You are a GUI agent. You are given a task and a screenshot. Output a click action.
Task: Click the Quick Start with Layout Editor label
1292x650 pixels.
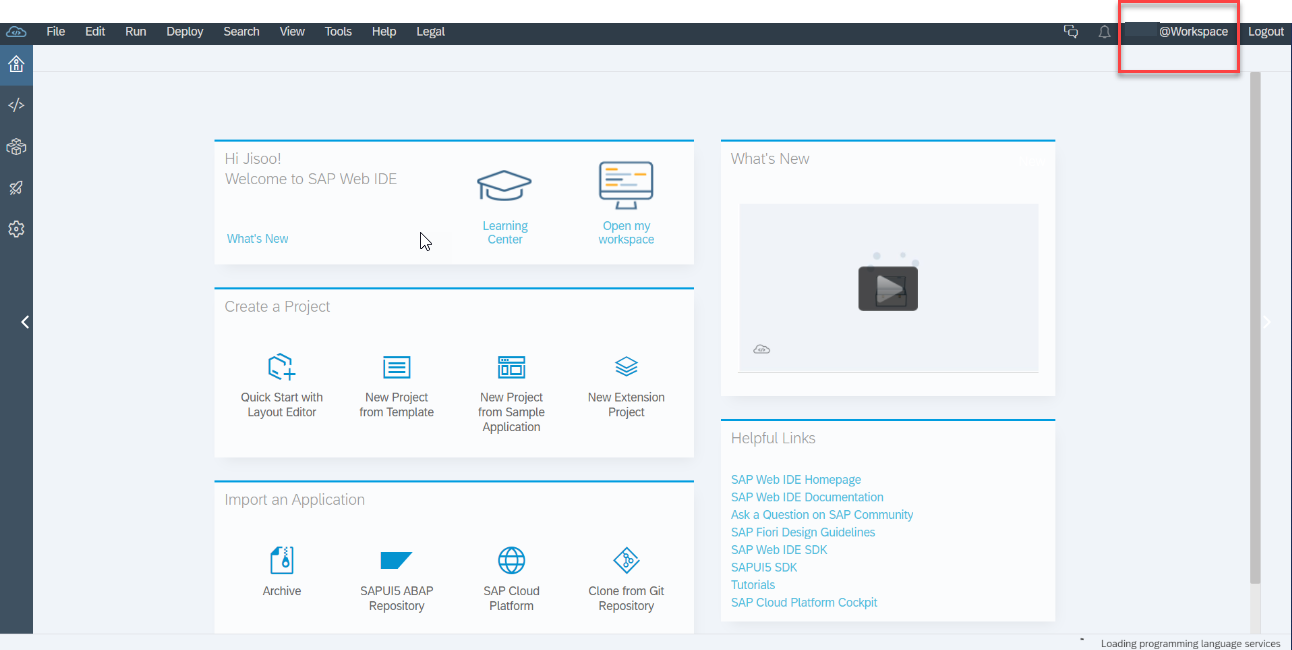point(282,405)
